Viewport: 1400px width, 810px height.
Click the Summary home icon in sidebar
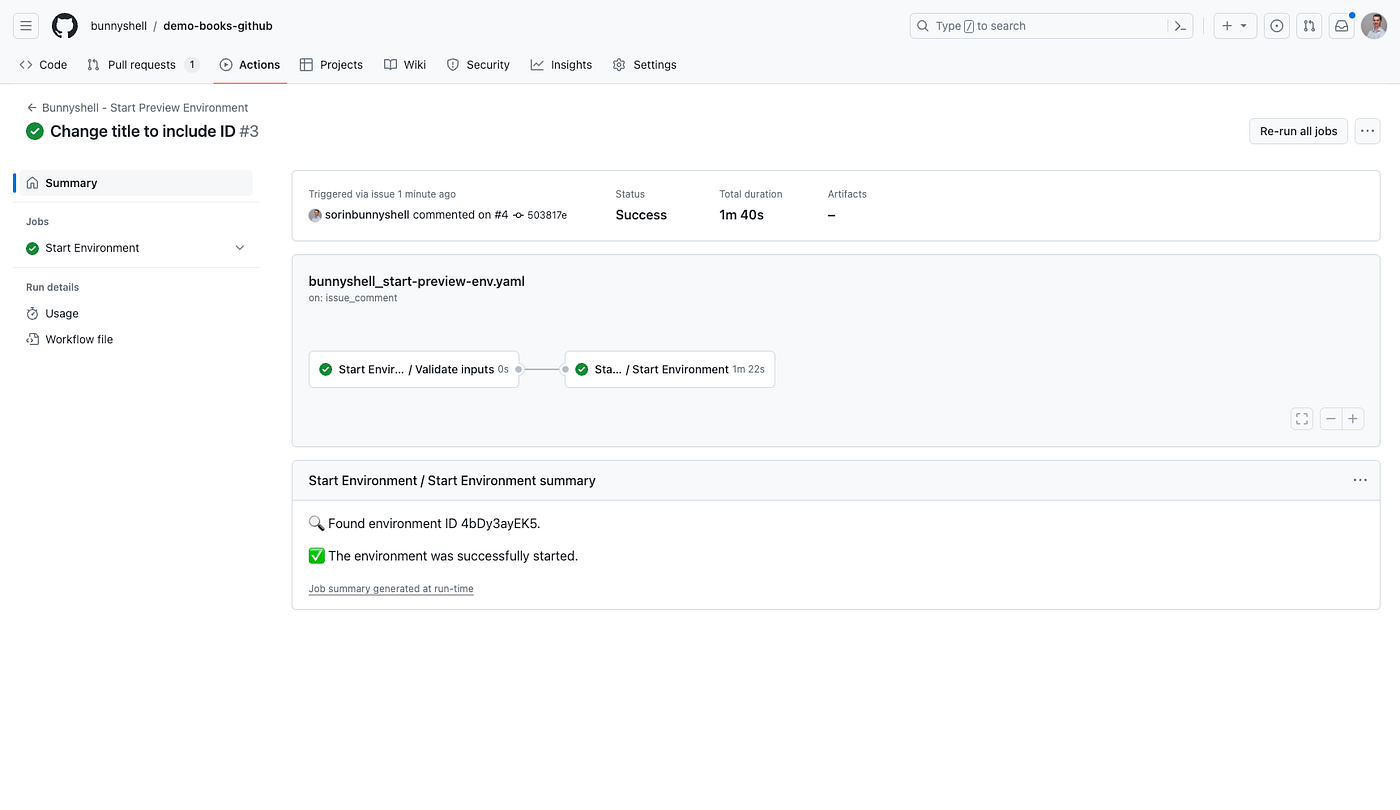click(x=33, y=183)
